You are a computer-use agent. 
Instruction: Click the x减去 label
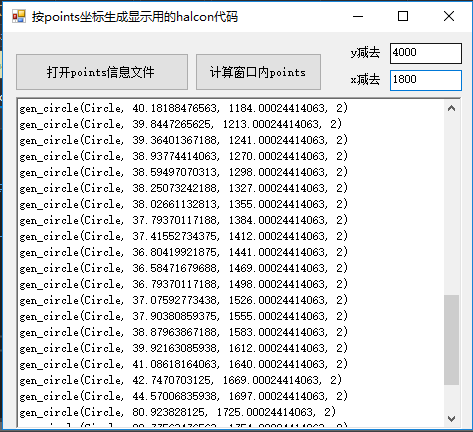pos(365,80)
